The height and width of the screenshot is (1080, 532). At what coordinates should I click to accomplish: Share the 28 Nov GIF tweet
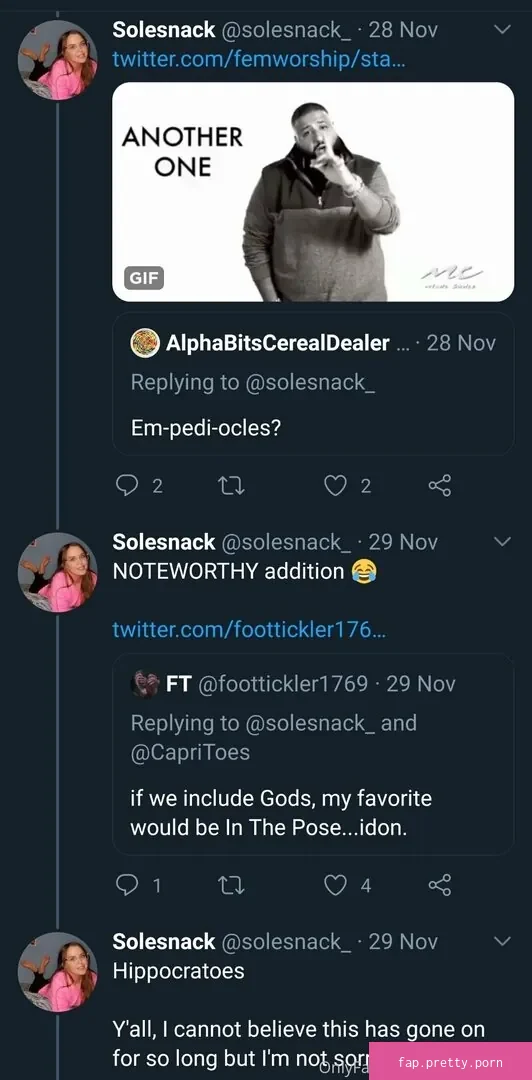440,486
